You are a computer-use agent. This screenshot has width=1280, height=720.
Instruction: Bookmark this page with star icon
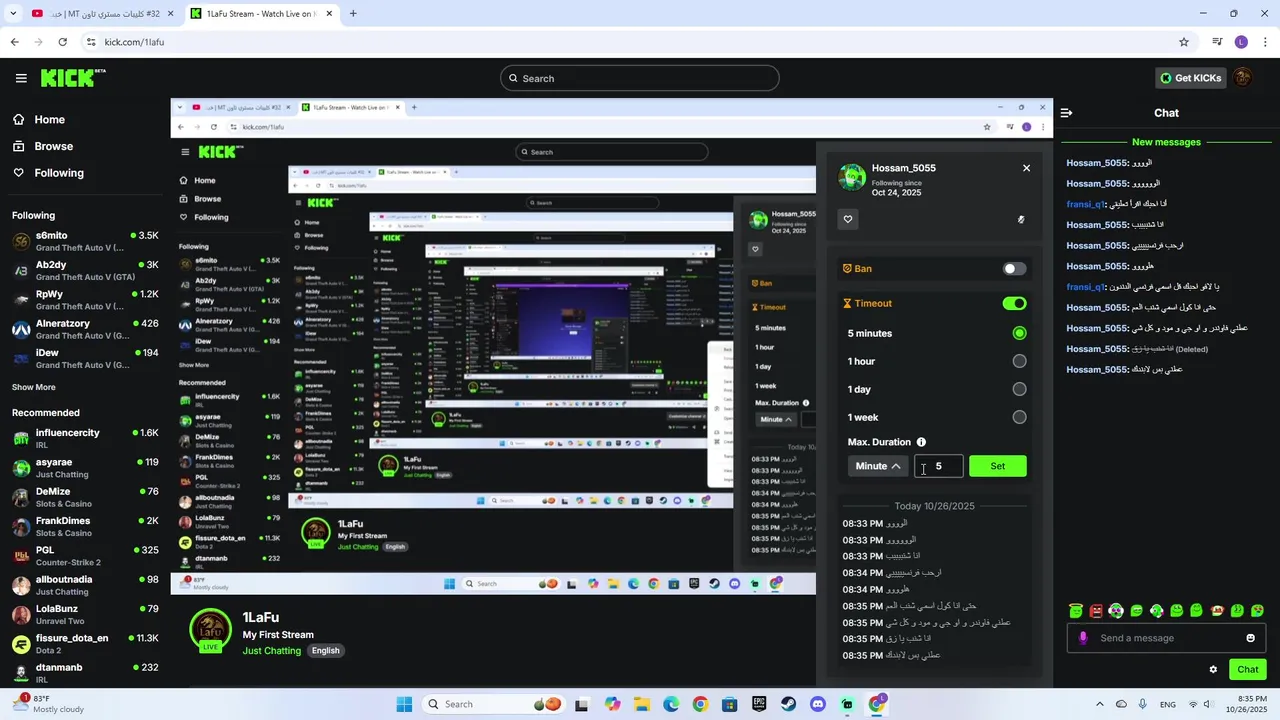coord(1184,42)
